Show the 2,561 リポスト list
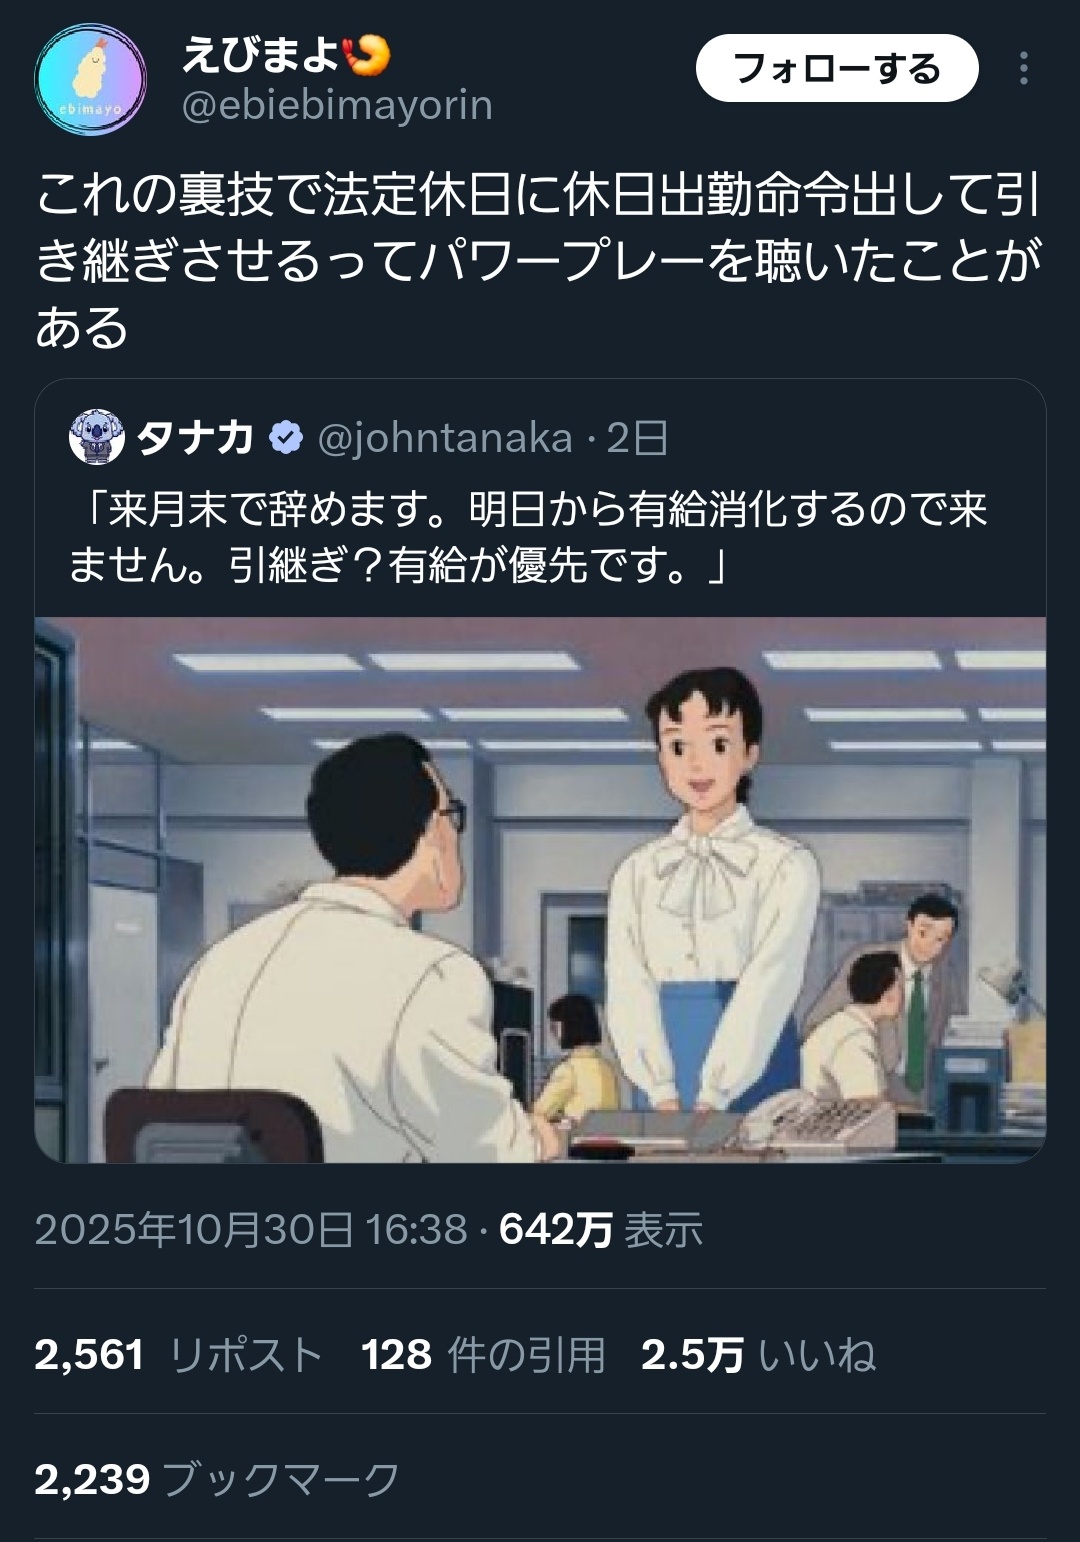This screenshot has height=1542, width=1080. coord(179,1355)
